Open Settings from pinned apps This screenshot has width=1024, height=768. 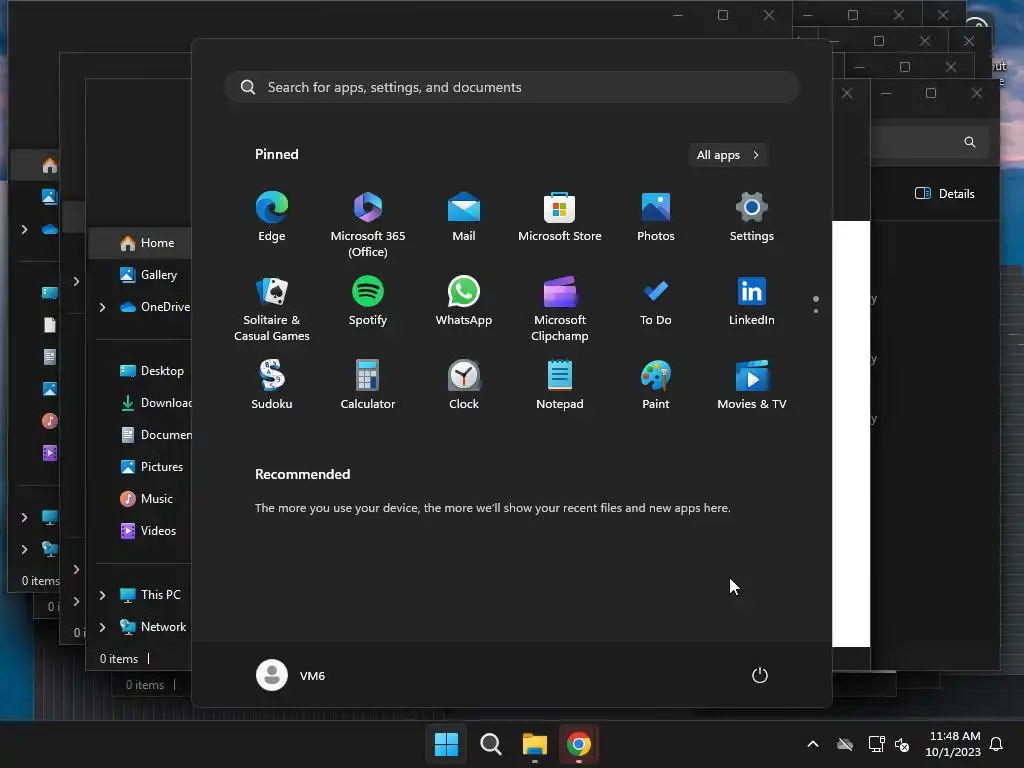click(x=752, y=217)
